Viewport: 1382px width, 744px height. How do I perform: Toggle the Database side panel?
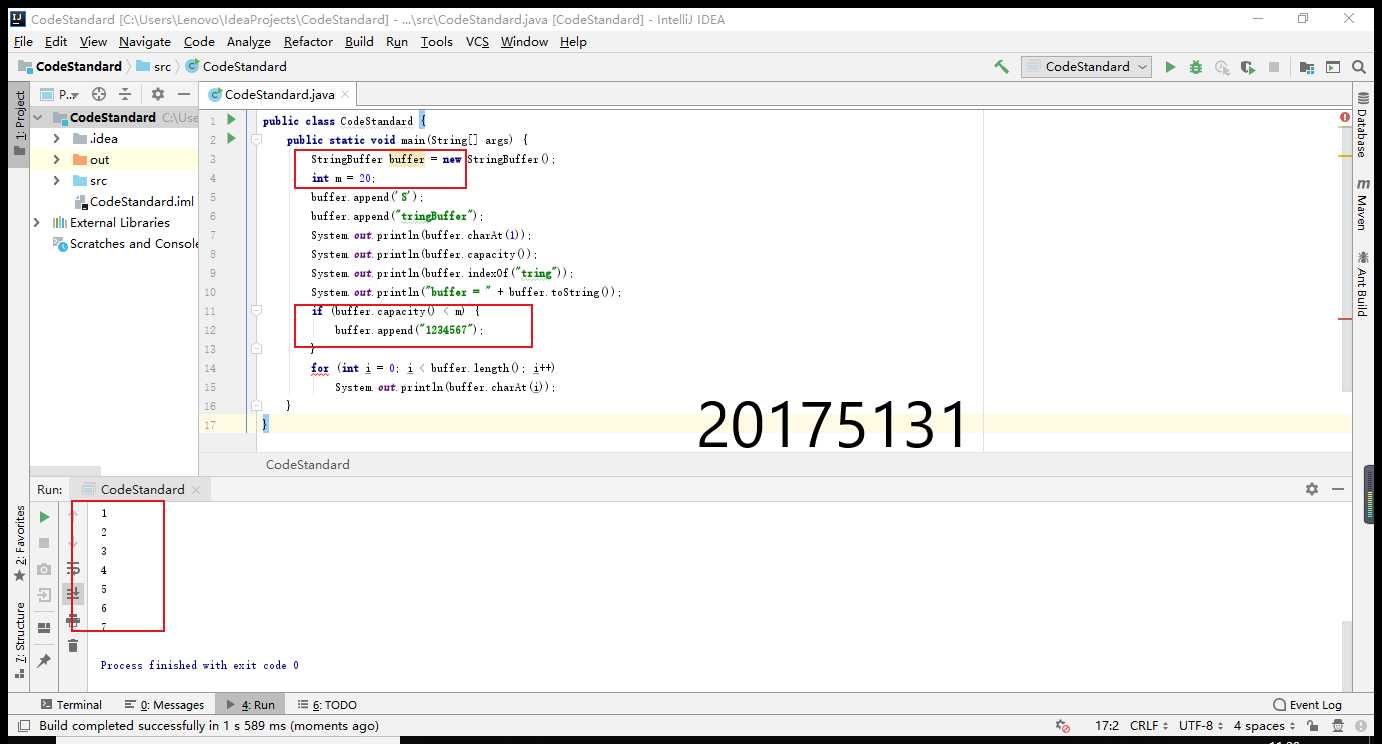coord(1362,126)
